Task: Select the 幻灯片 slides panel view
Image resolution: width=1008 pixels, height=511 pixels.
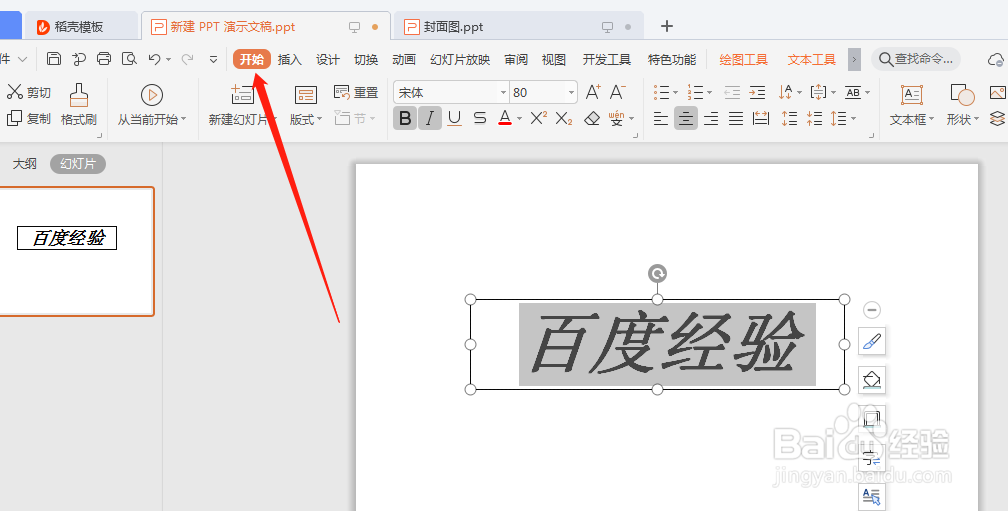Action: click(x=78, y=164)
